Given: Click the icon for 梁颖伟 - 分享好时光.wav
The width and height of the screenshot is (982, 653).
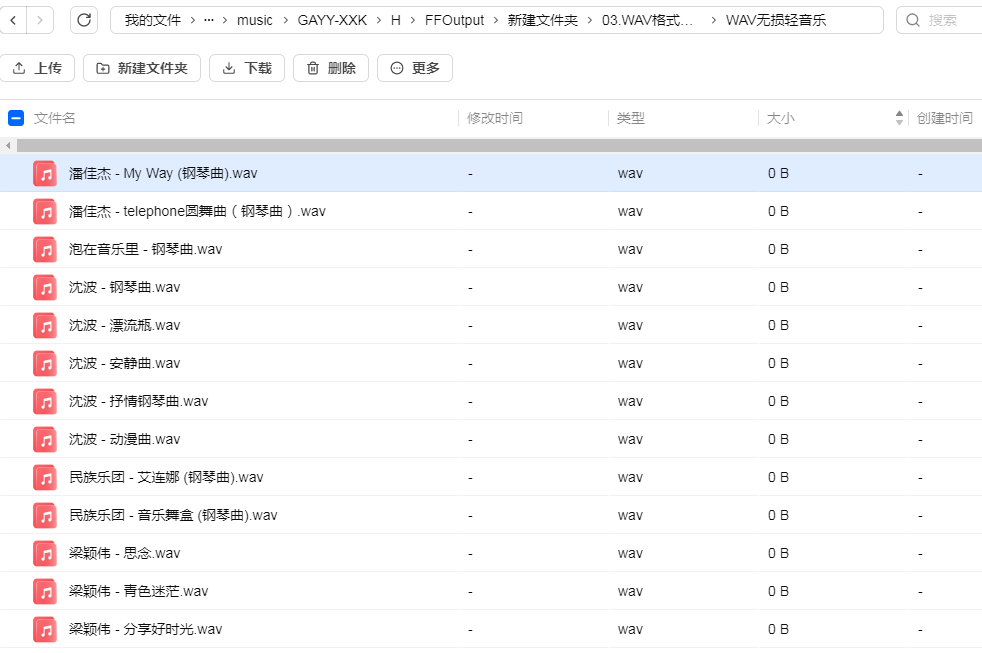Looking at the screenshot, I should pyautogui.click(x=45, y=629).
